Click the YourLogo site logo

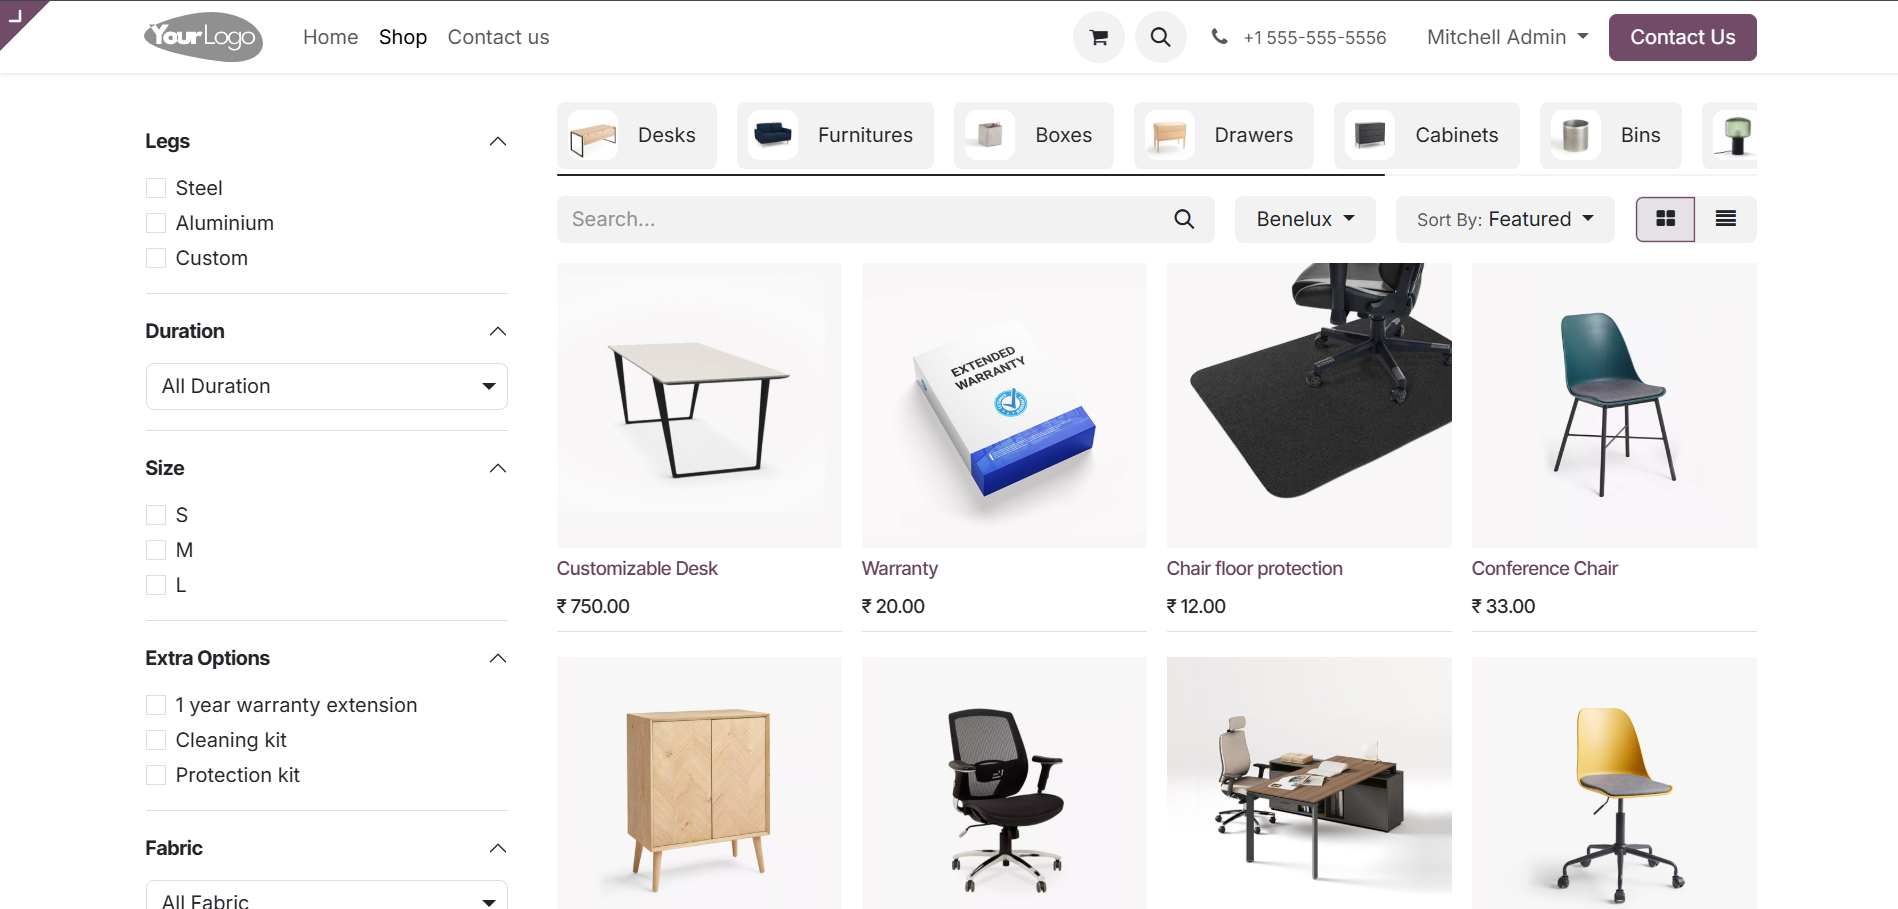pyautogui.click(x=204, y=37)
